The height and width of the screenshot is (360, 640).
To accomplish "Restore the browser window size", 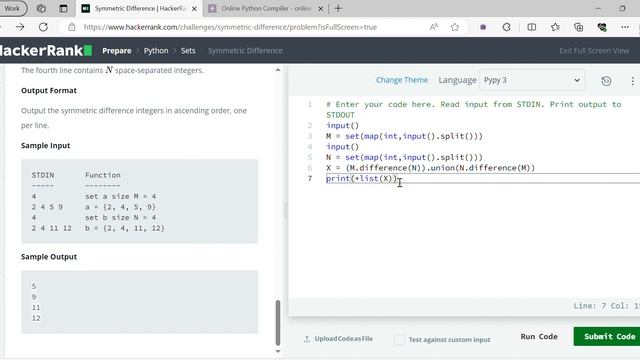I will click(622, 9).
